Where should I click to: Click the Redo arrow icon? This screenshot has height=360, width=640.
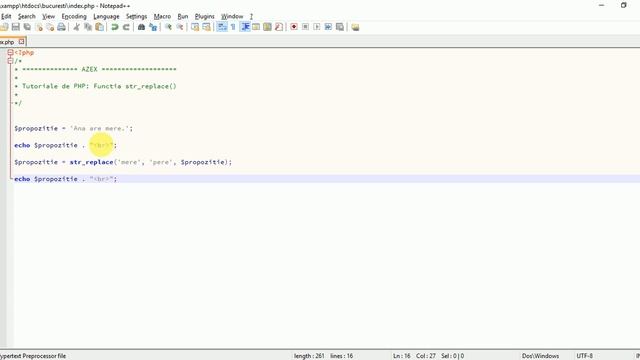pos(126,27)
